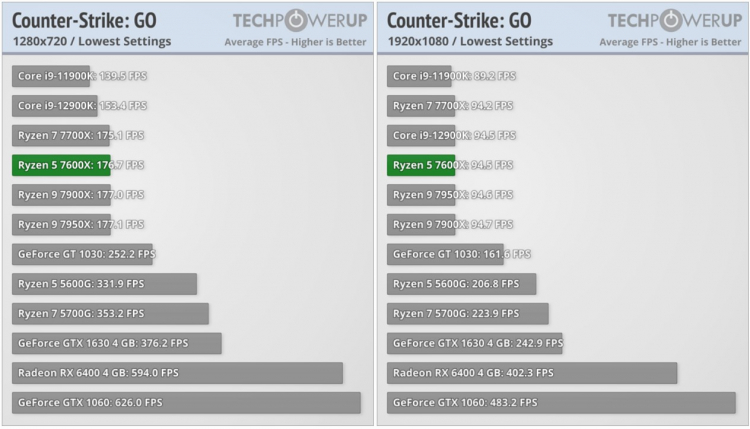Click the 1920x1080 / Lowest Settings subtitle

coord(469,42)
